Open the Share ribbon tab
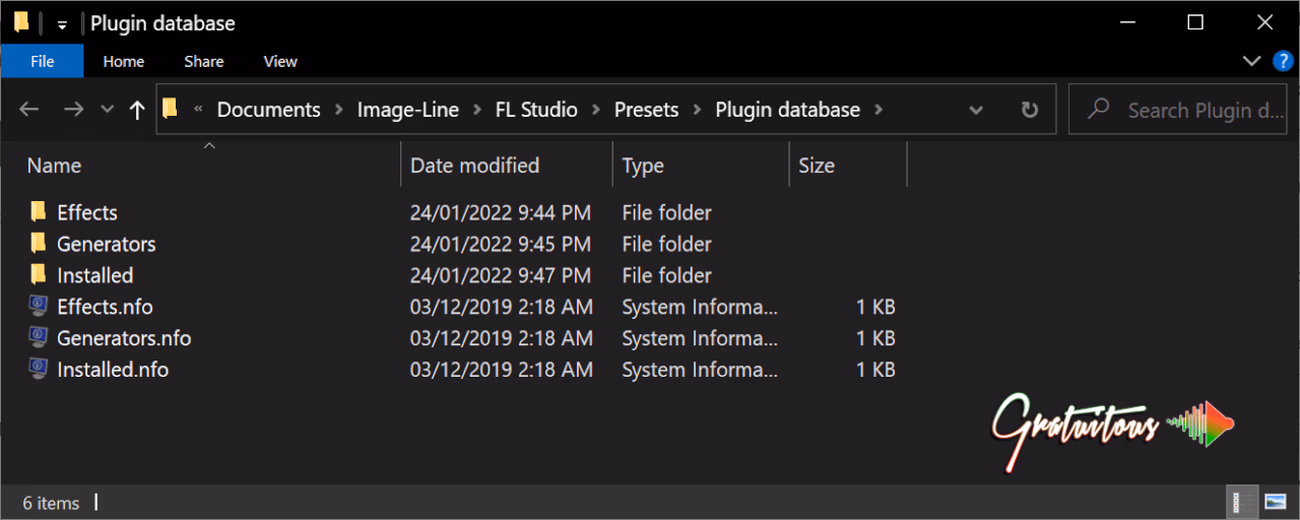This screenshot has height=520, width=1300. tap(204, 61)
